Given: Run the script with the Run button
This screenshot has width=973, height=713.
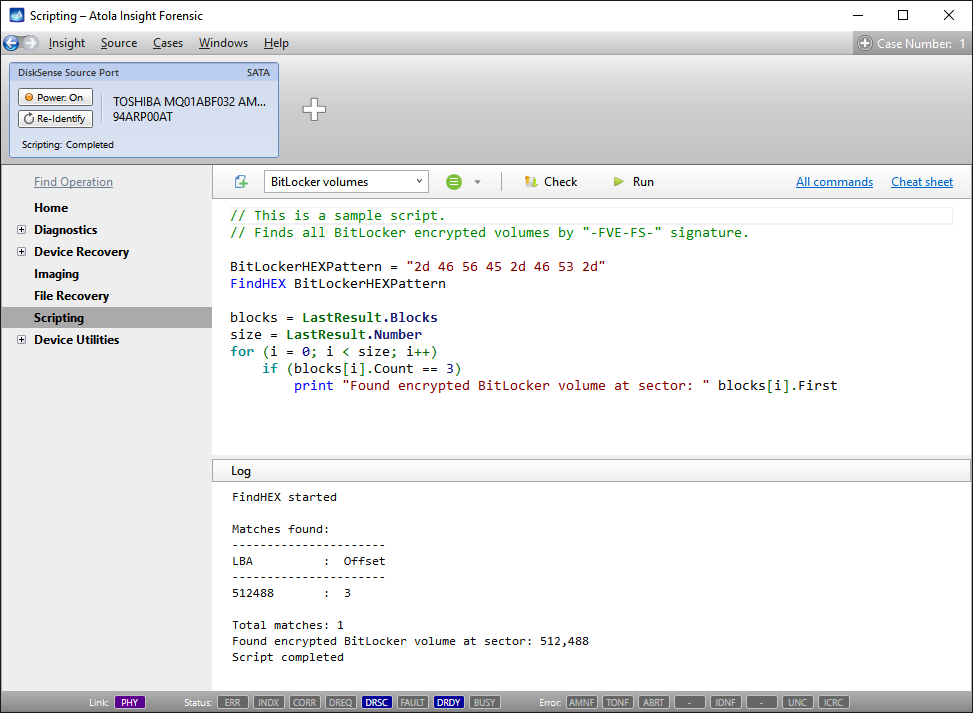Looking at the screenshot, I should tap(634, 182).
